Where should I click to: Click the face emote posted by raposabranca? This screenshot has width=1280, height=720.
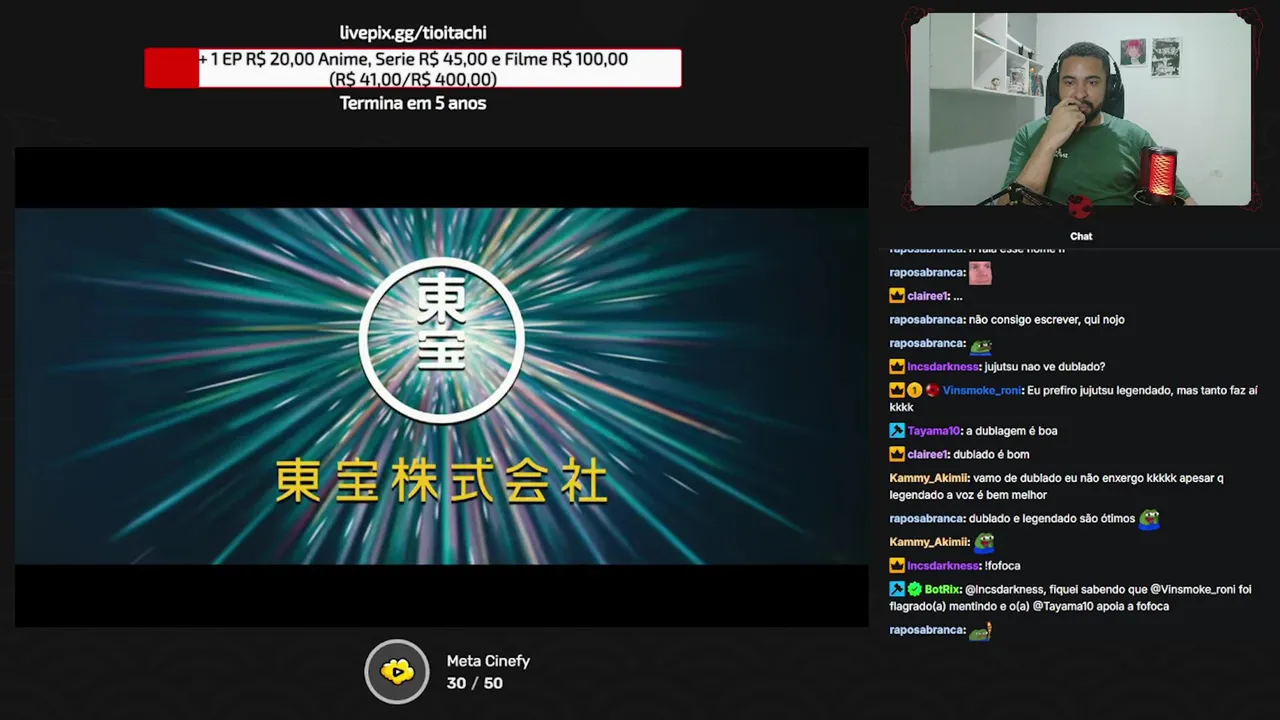[x=980, y=272]
